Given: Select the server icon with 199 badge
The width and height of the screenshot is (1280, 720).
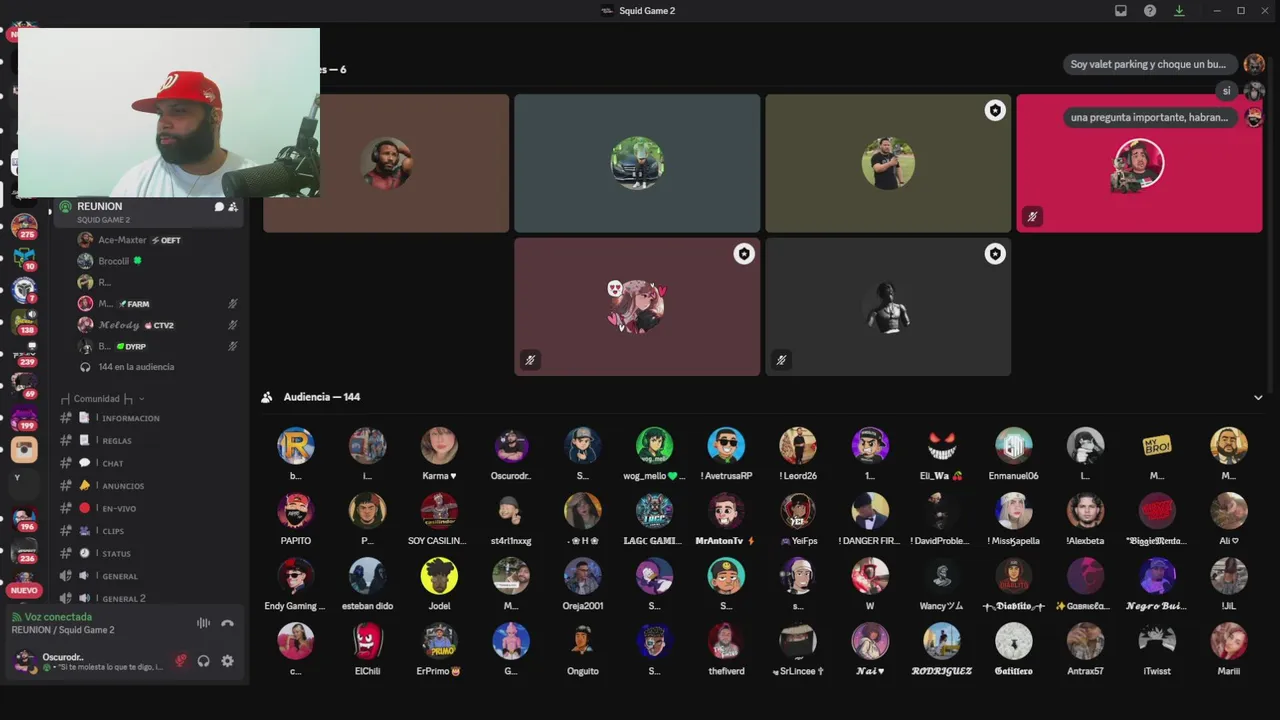Looking at the screenshot, I should (x=24, y=417).
